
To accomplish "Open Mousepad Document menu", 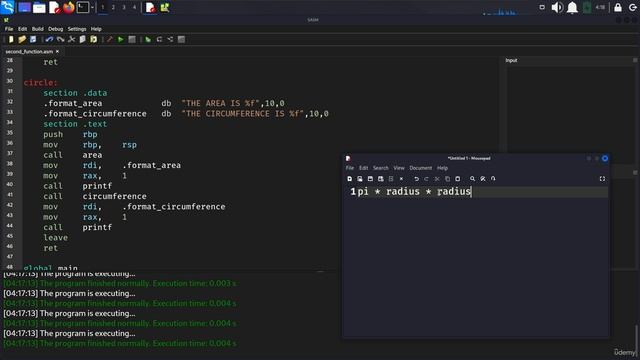I will pyautogui.click(x=420, y=168).
